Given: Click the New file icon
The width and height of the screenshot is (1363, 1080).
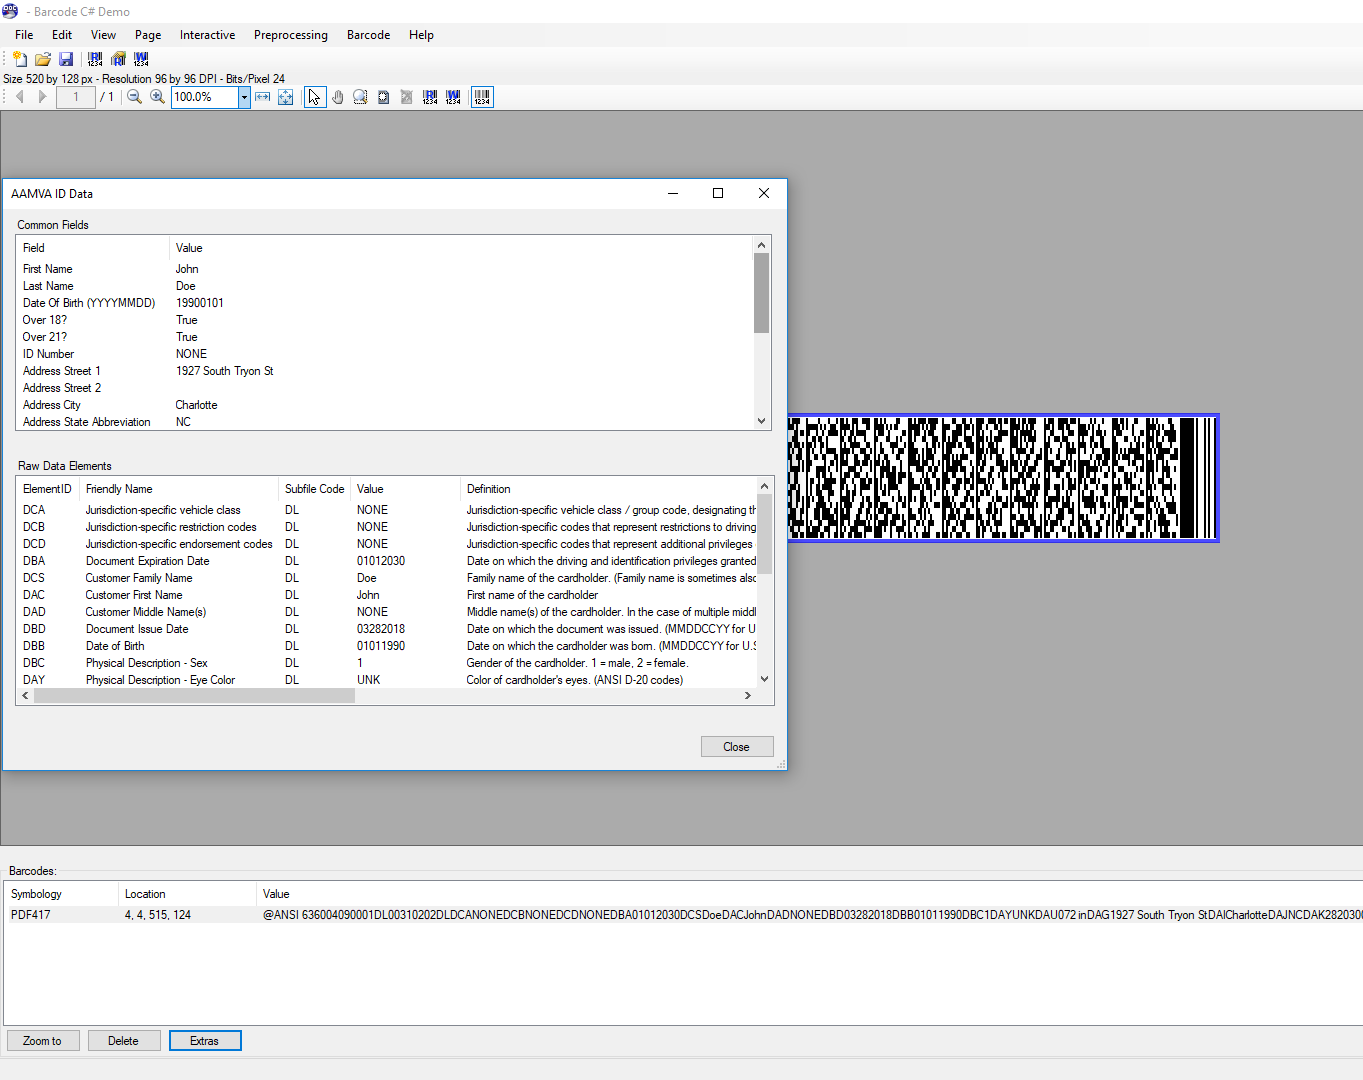Looking at the screenshot, I should (19, 59).
